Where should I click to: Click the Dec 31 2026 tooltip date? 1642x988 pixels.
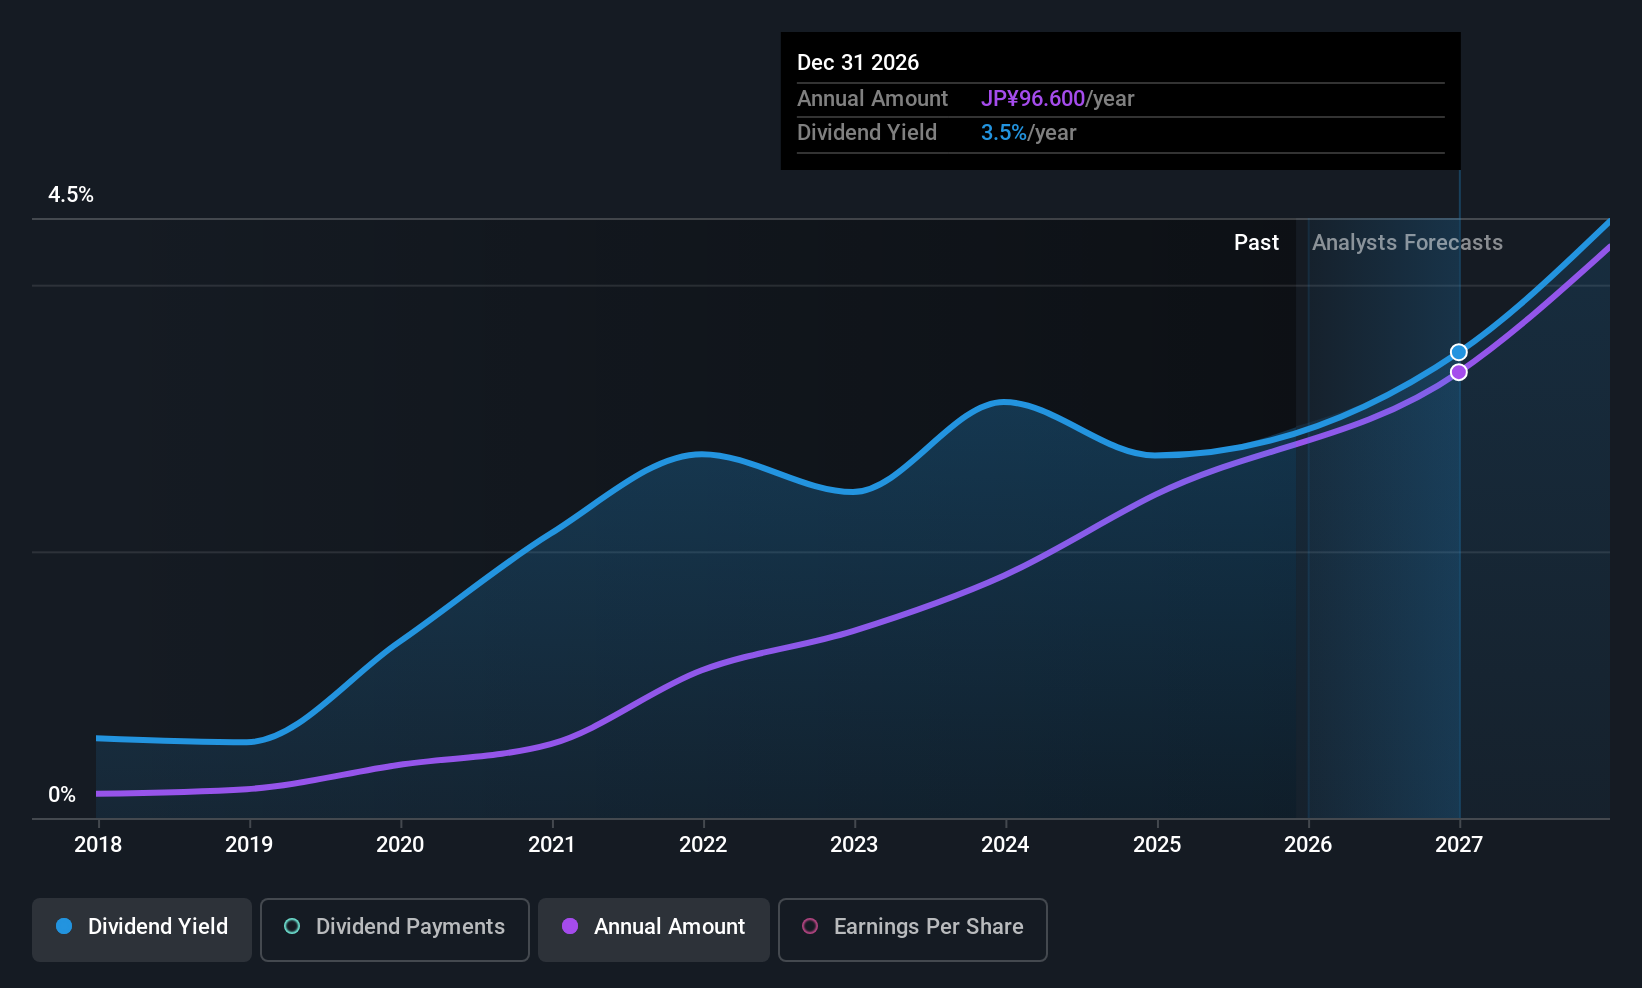pyautogui.click(x=858, y=63)
